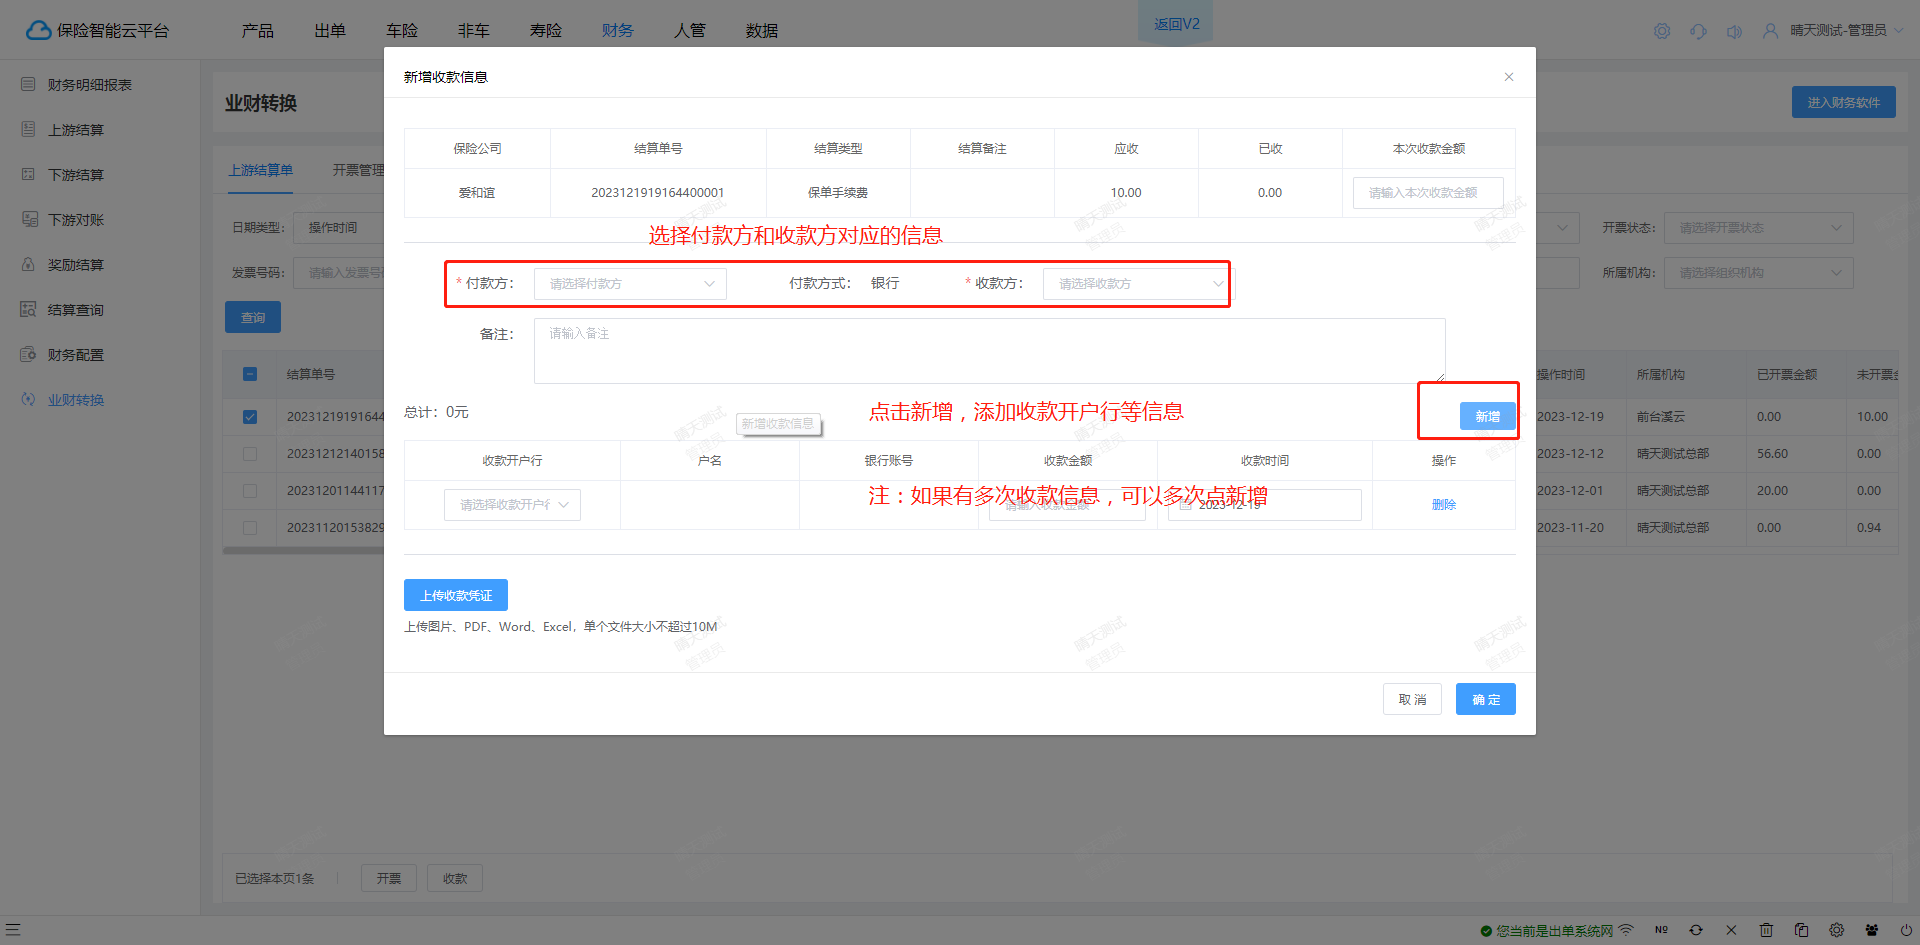Click the 返回V2 button at the top

(x=1176, y=24)
